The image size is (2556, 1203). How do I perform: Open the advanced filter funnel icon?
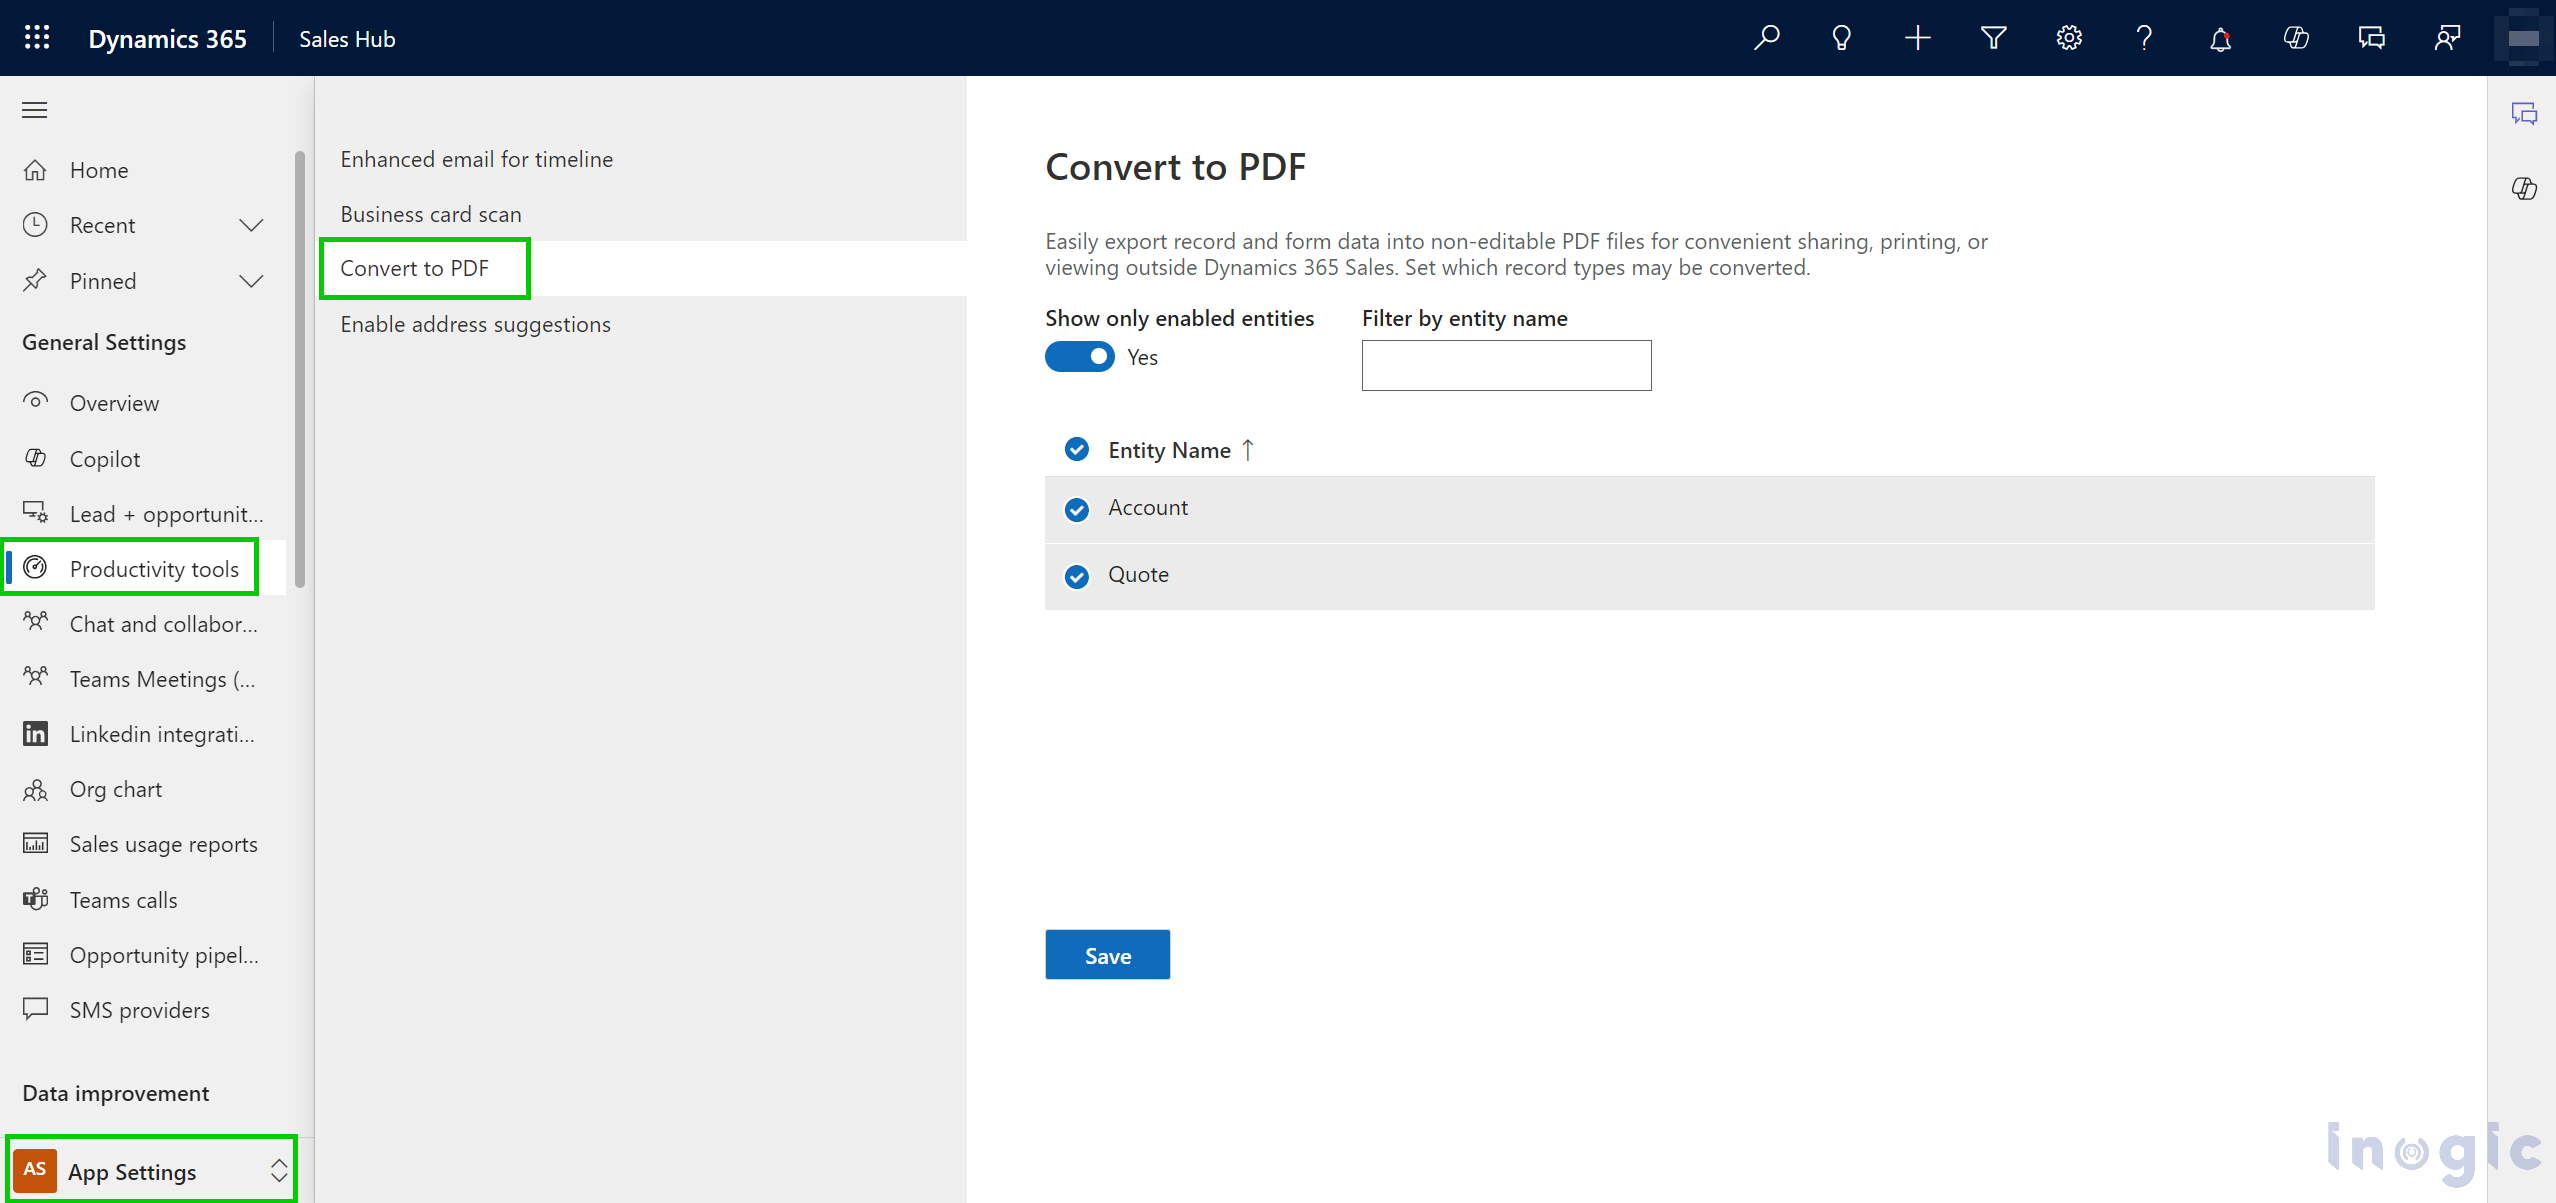tap(1993, 38)
